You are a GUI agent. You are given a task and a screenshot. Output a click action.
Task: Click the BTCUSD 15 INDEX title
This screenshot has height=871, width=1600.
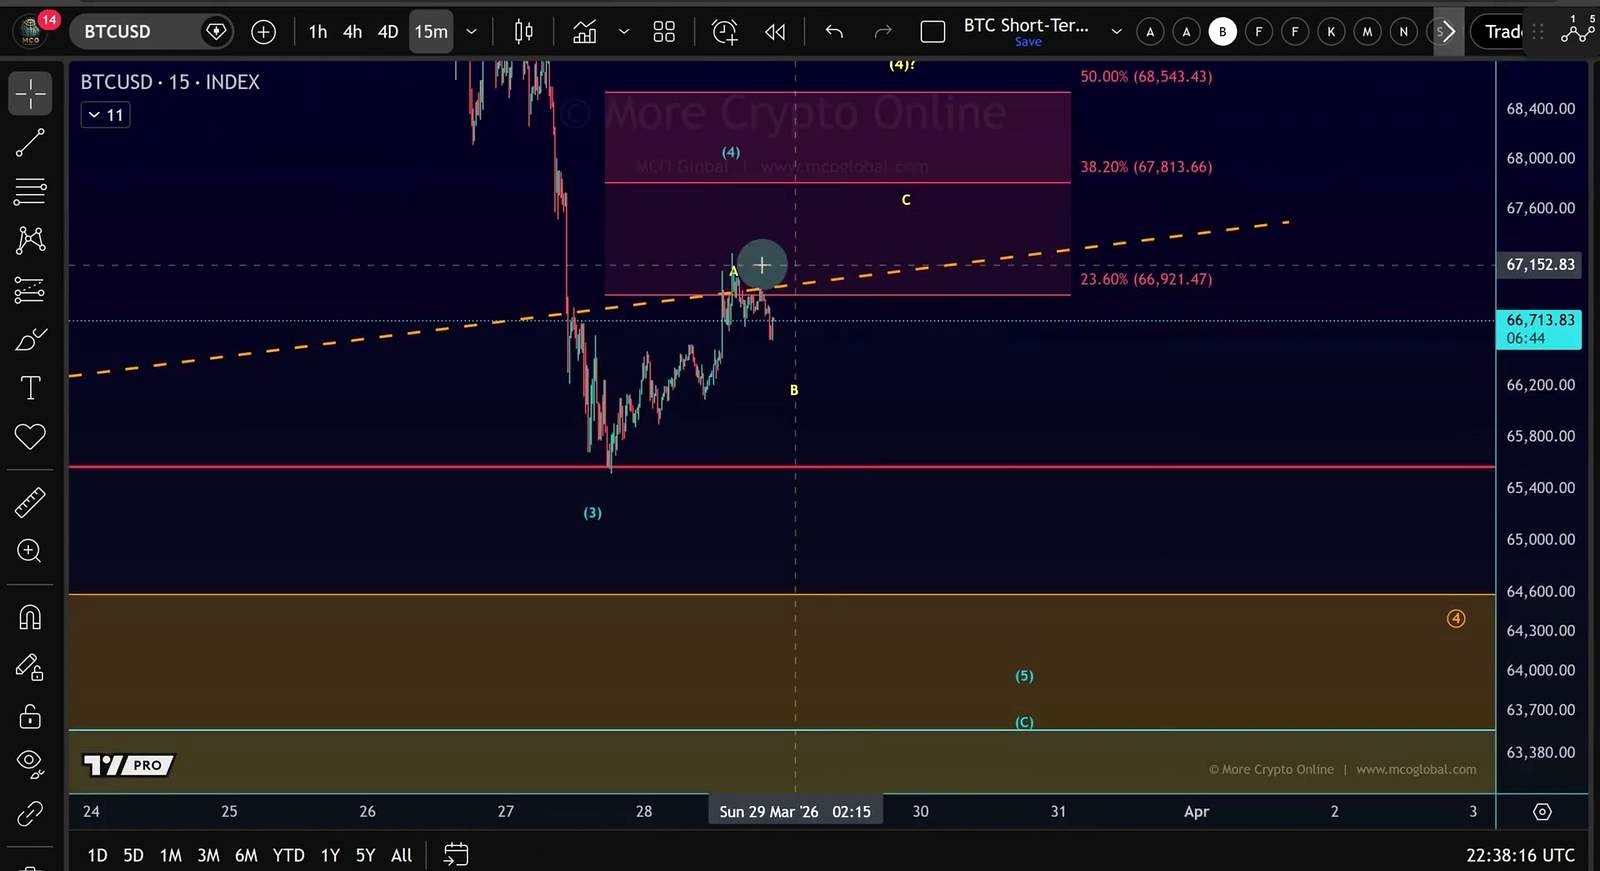pyautogui.click(x=170, y=82)
